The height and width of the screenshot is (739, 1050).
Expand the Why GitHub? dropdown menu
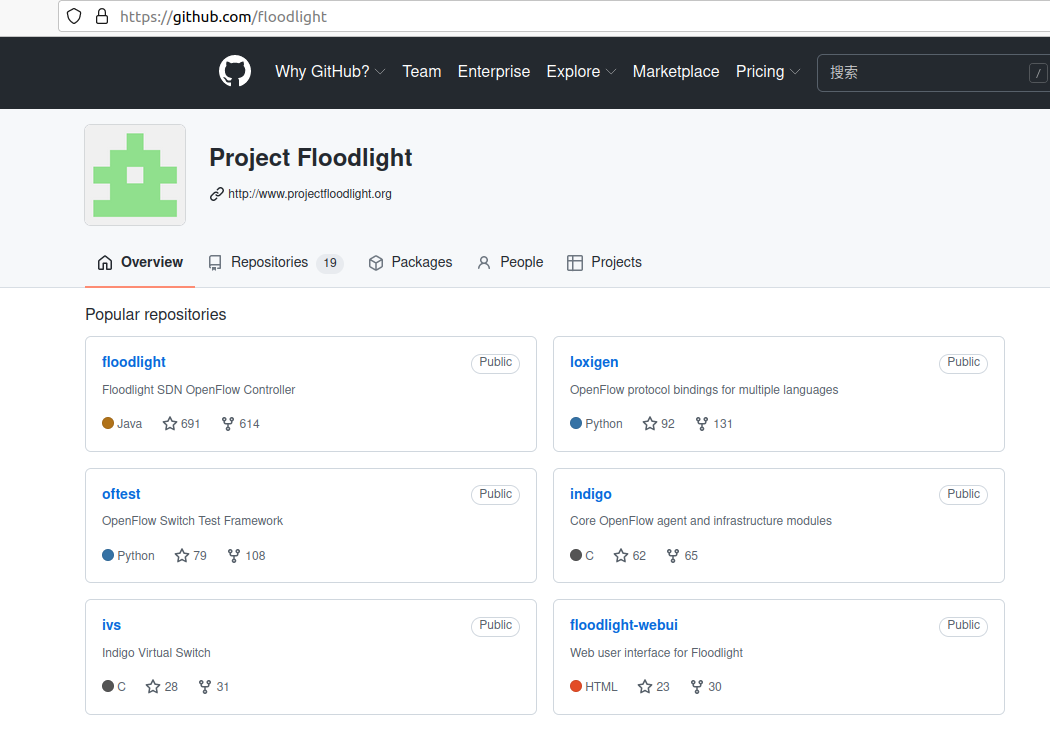click(330, 72)
